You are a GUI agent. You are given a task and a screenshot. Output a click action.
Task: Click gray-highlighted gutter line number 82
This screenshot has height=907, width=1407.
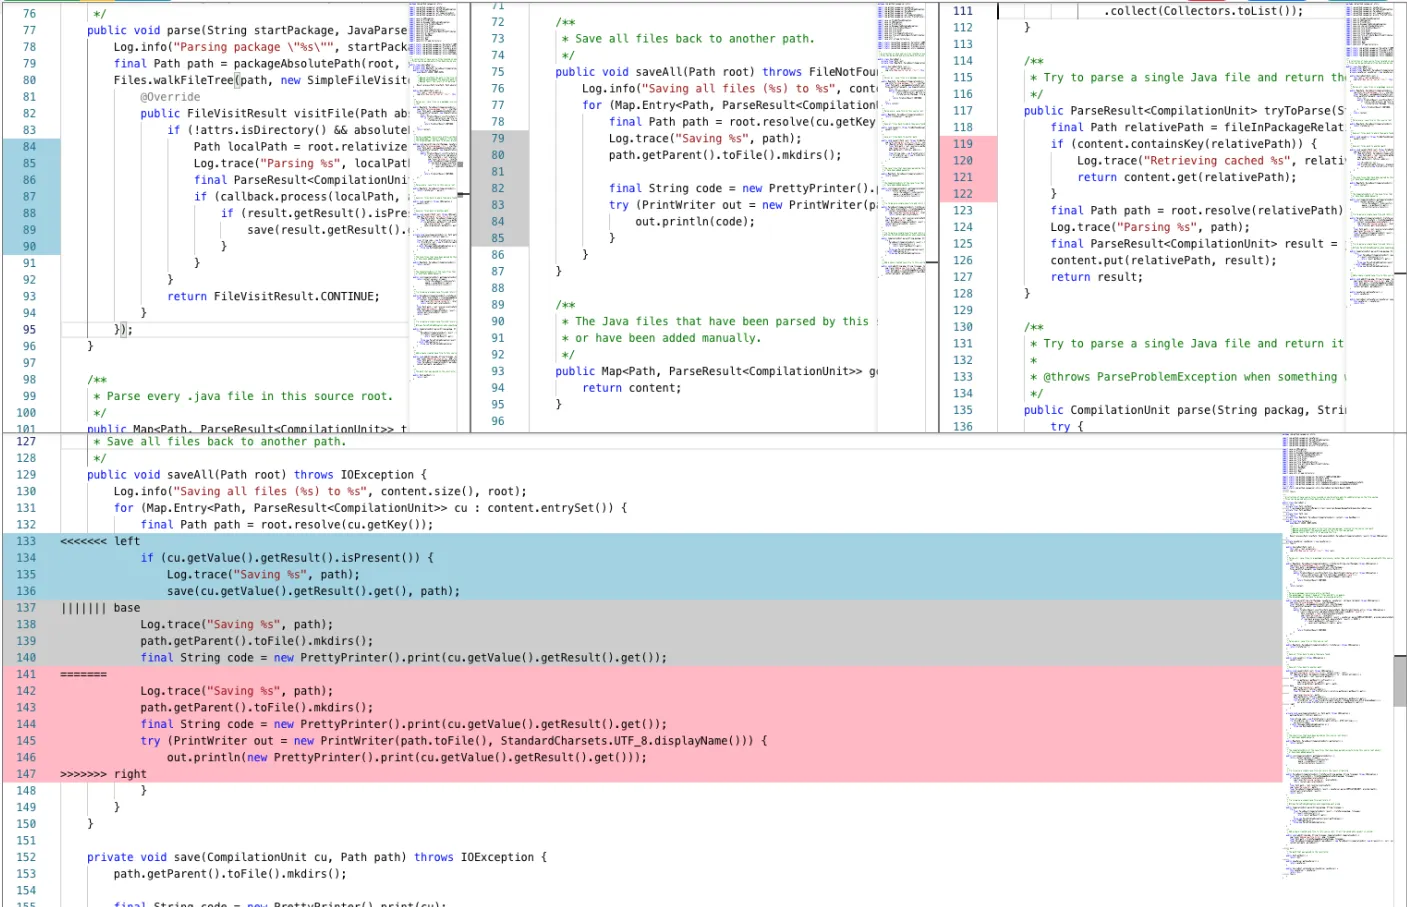click(x=498, y=189)
